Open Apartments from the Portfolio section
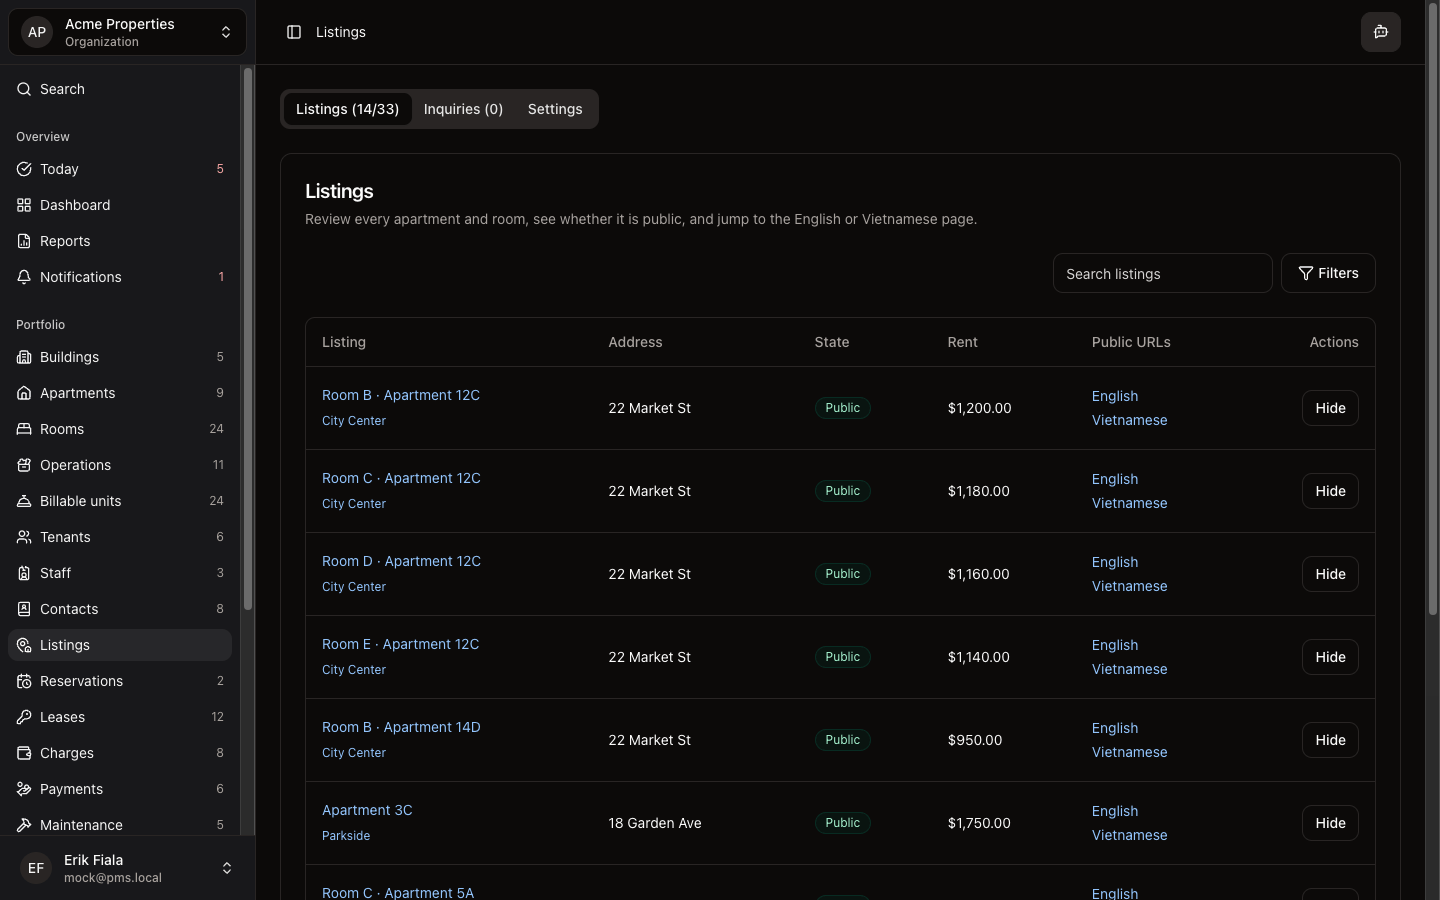 (76, 393)
